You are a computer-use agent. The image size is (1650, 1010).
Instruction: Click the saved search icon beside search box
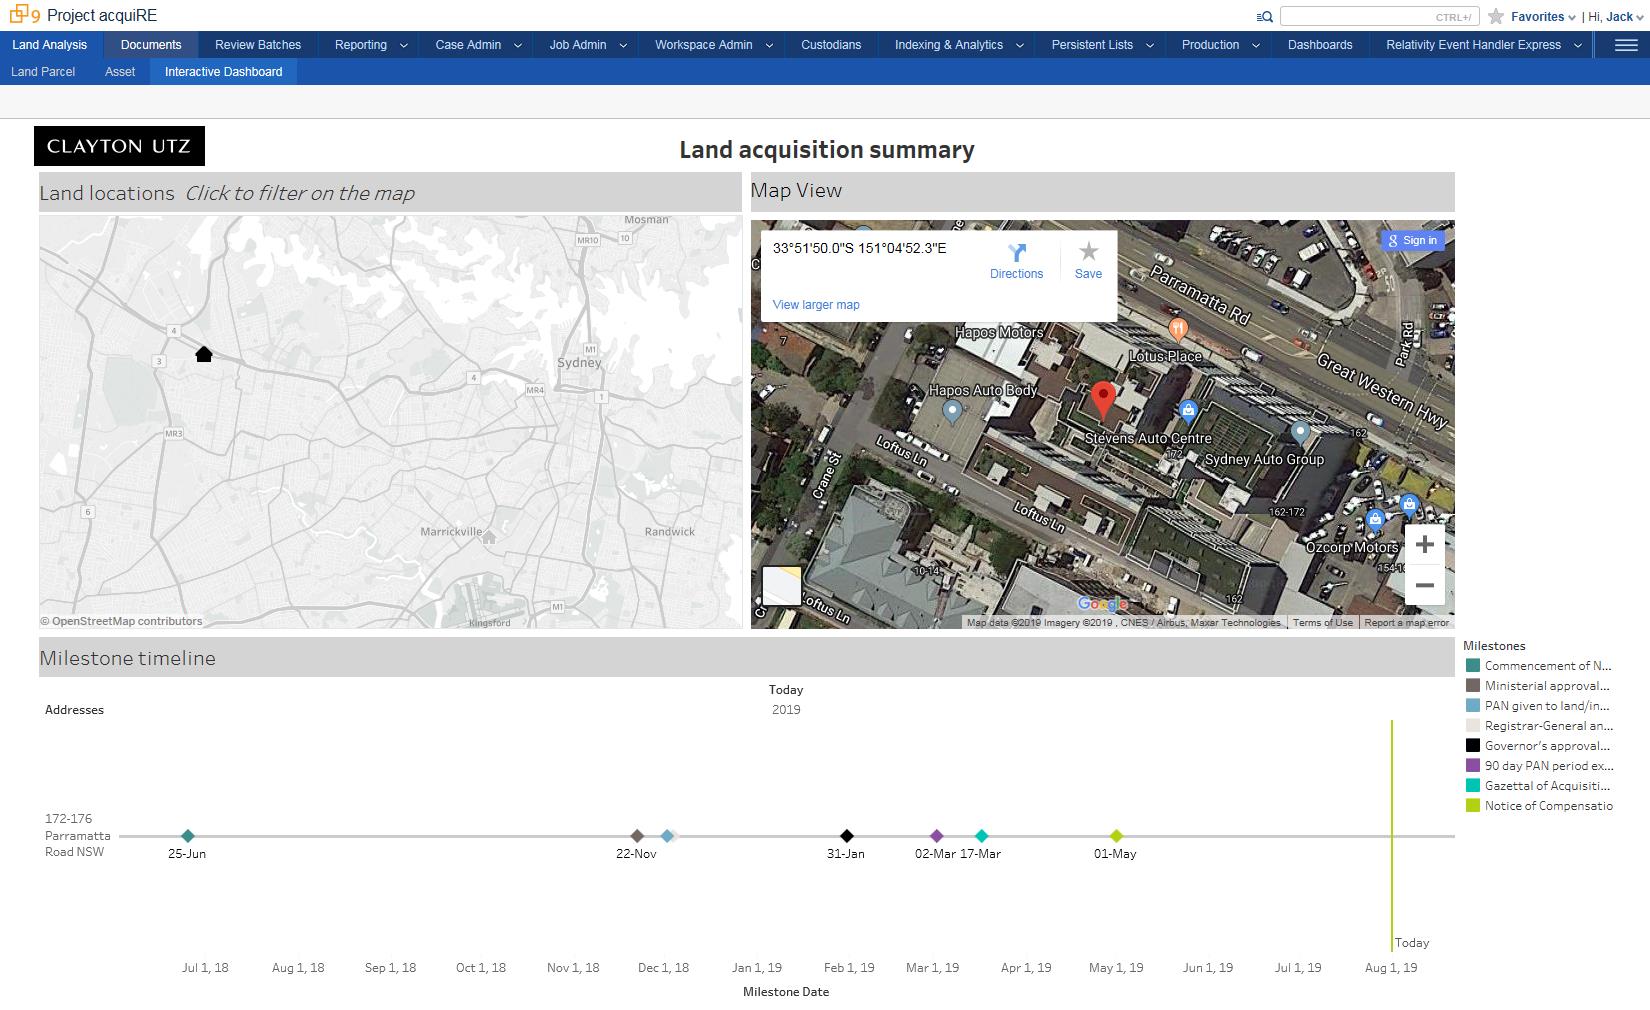pyautogui.click(x=1265, y=16)
